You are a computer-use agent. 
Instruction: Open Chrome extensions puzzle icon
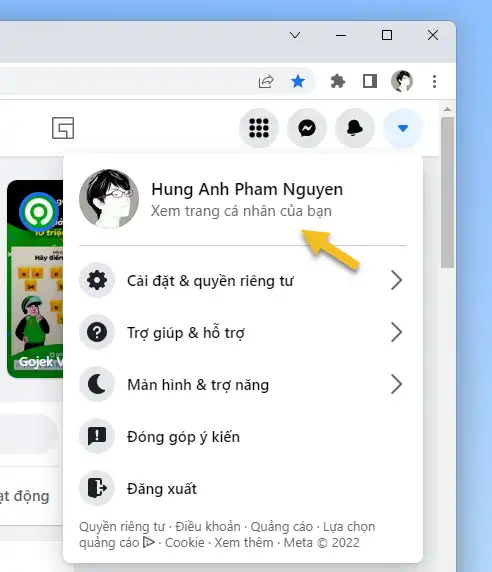pos(338,81)
